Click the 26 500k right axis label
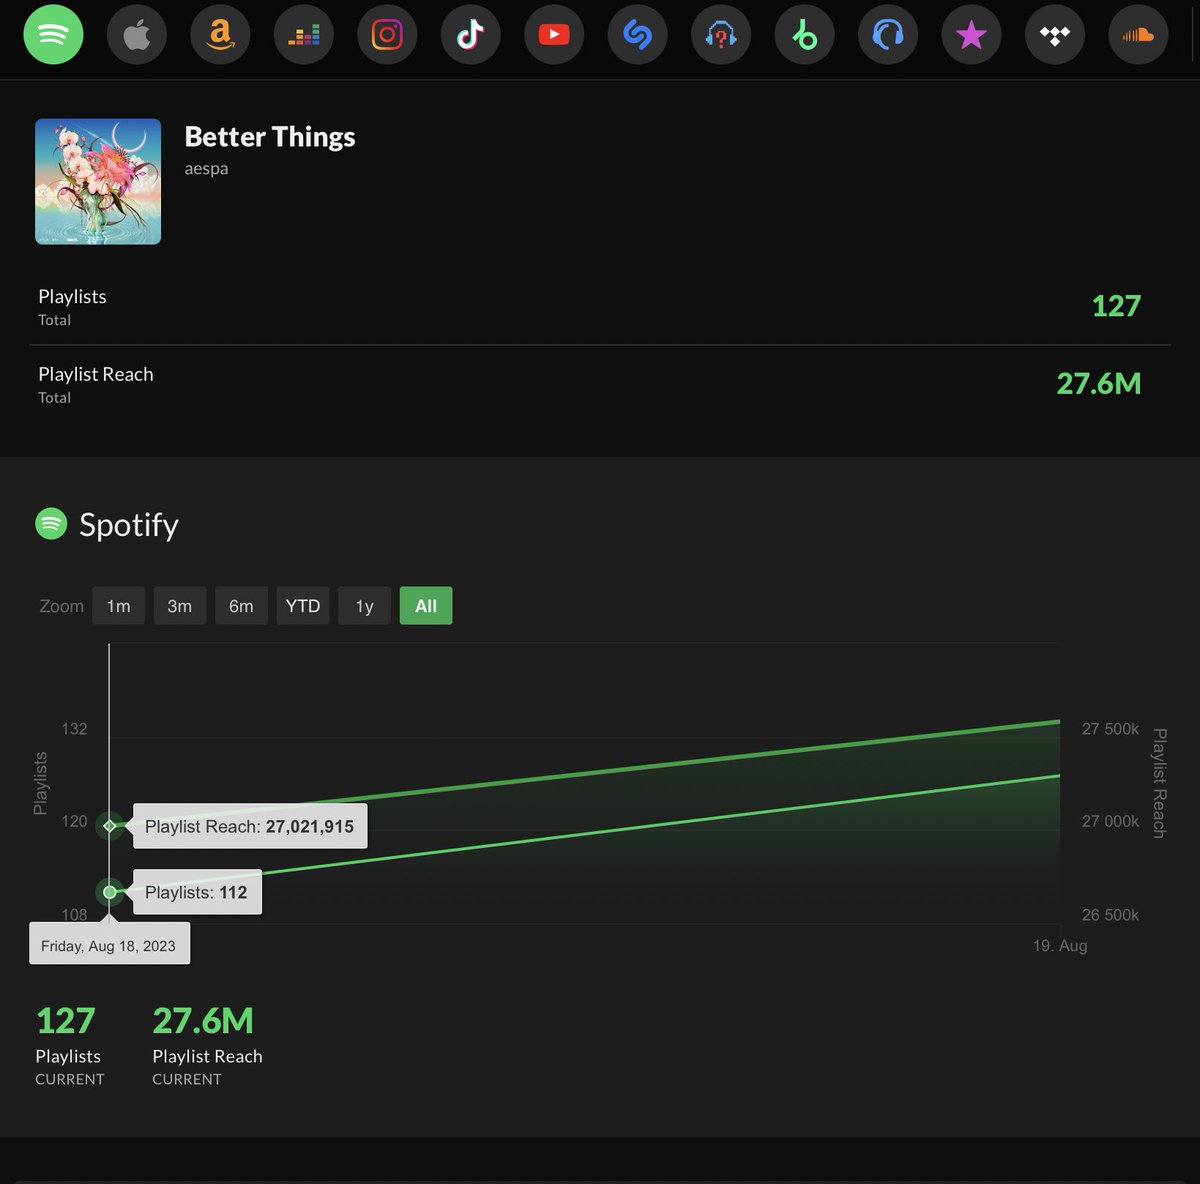Screen dimensions: 1200x1184 1110,915
